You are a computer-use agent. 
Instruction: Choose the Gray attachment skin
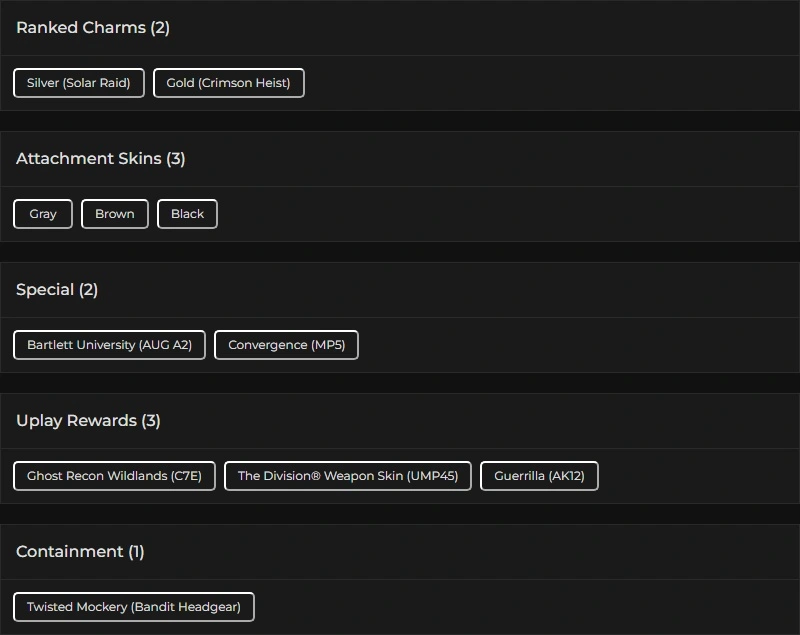pyautogui.click(x=43, y=214)
